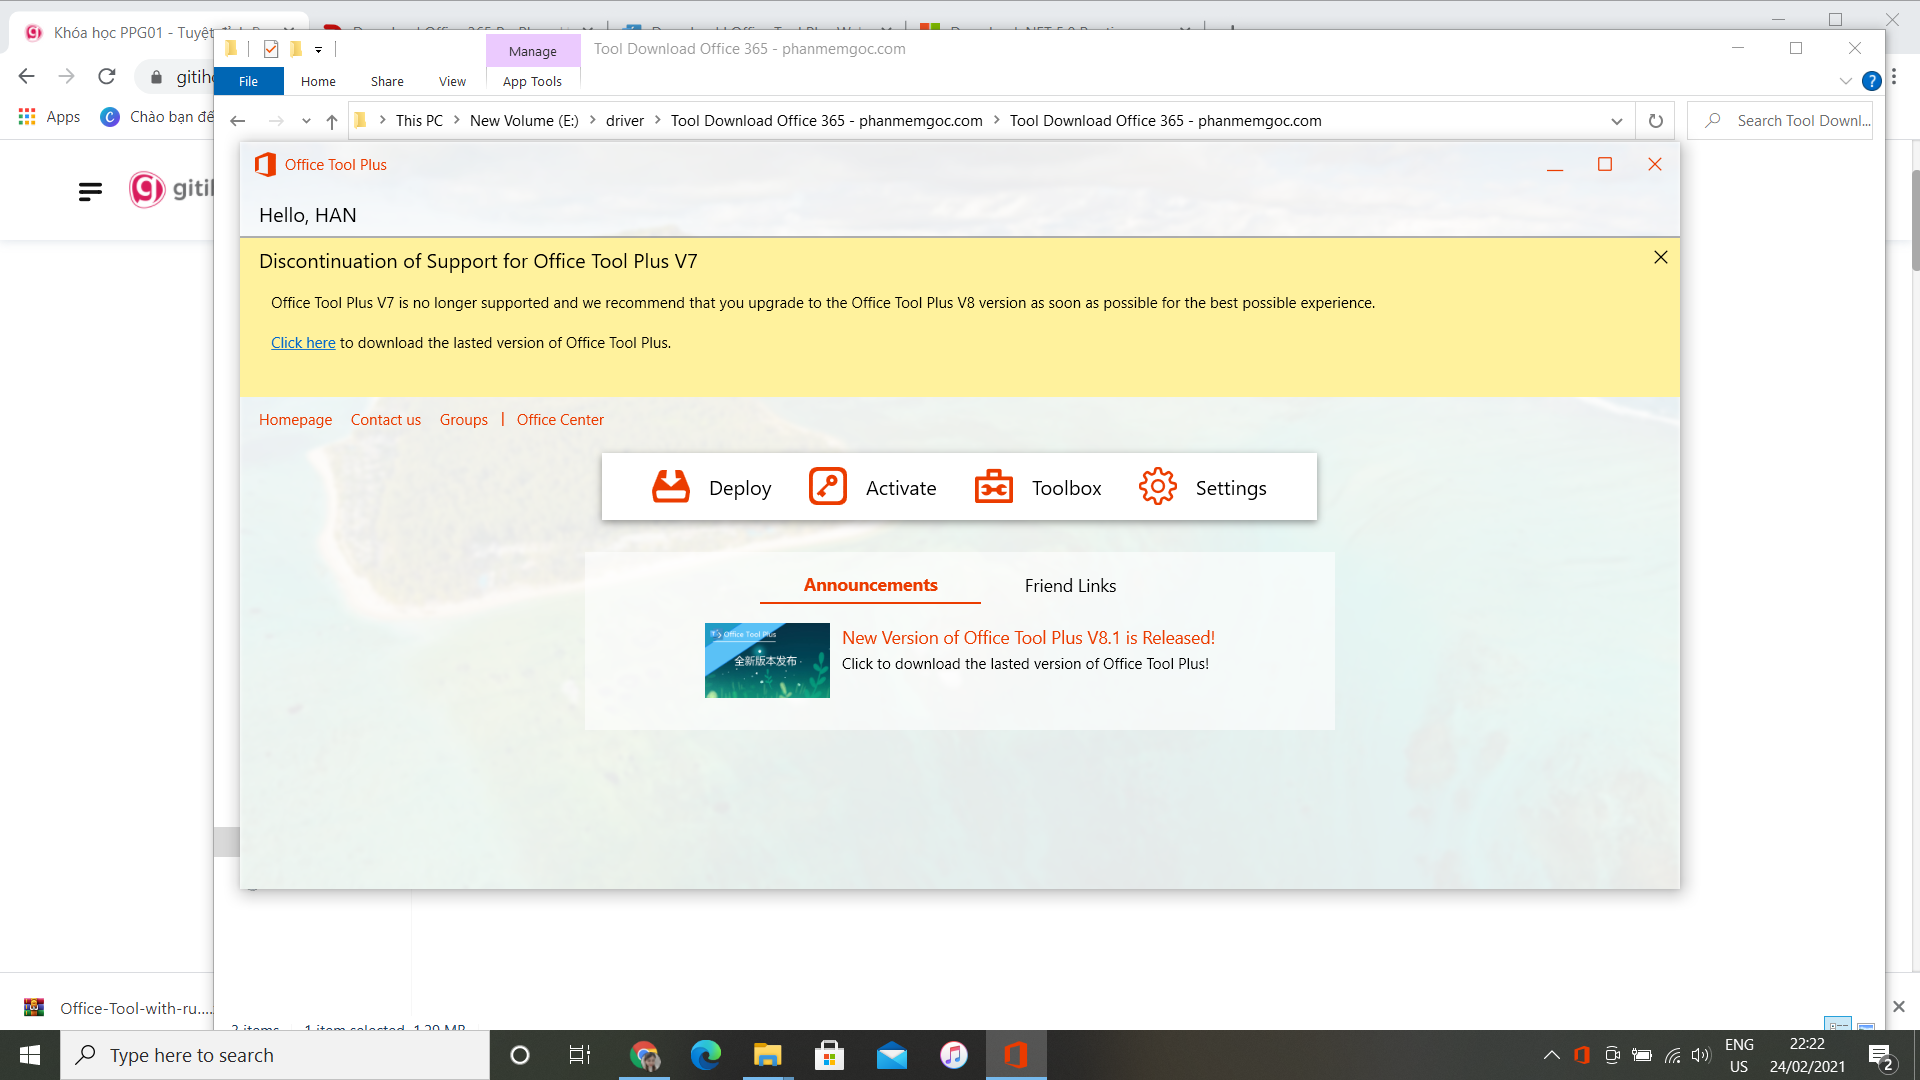
Task: Open the gitiho hamburger menu
Action: click(90, 191)
